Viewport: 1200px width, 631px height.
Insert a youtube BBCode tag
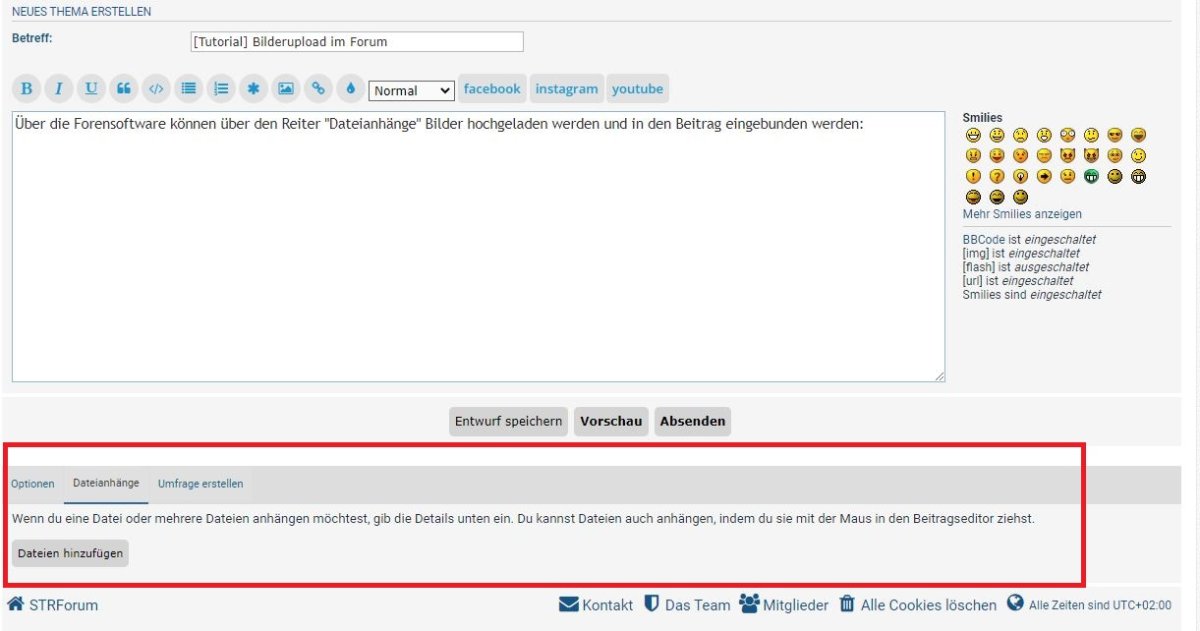coord(637,89)
